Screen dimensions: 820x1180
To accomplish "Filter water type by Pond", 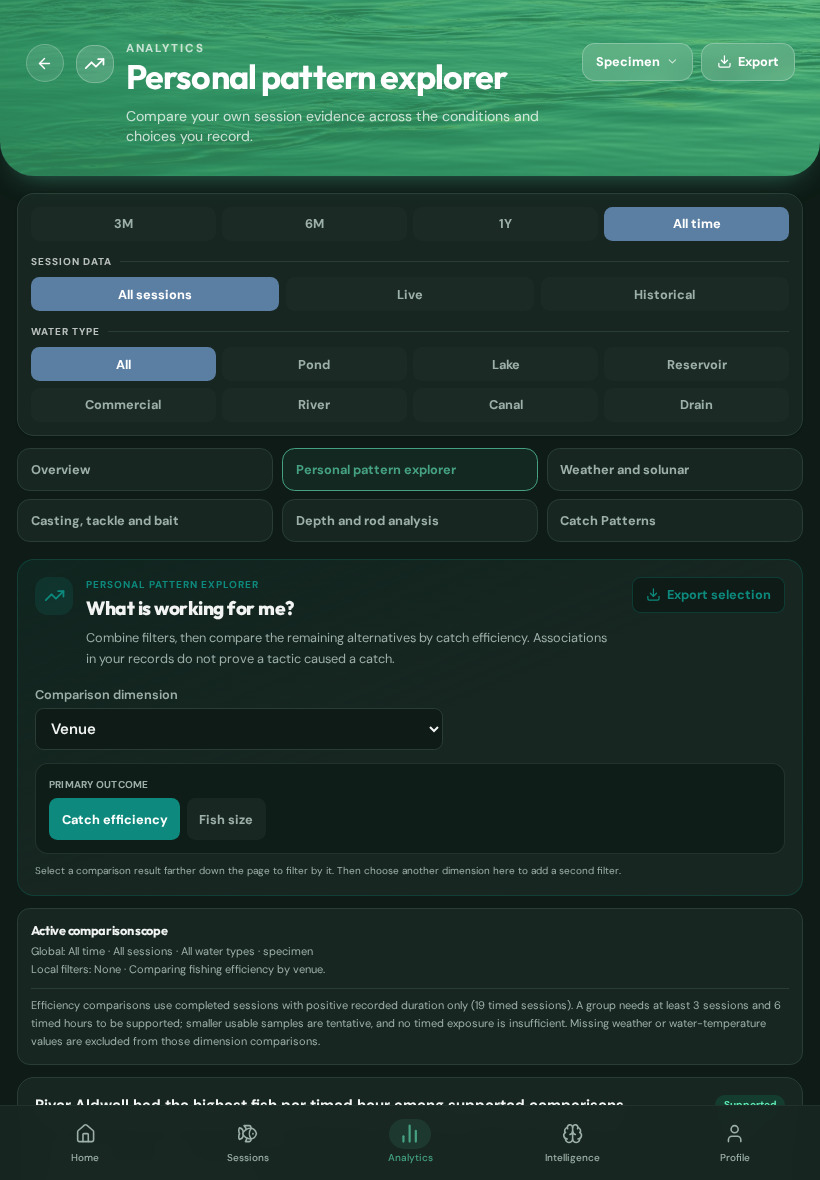I will tap(314, 364).
